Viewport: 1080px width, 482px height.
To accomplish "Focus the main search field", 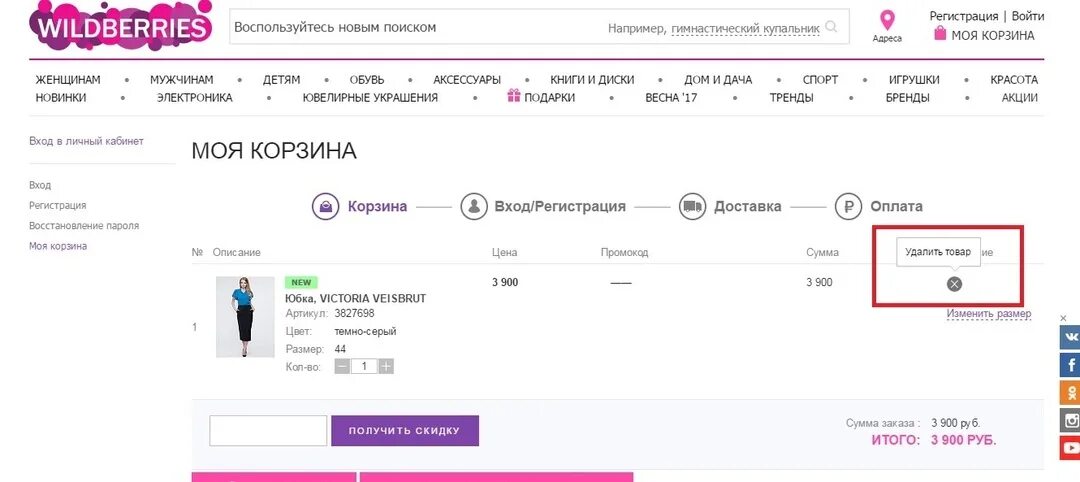I will [x=539, y=27].
